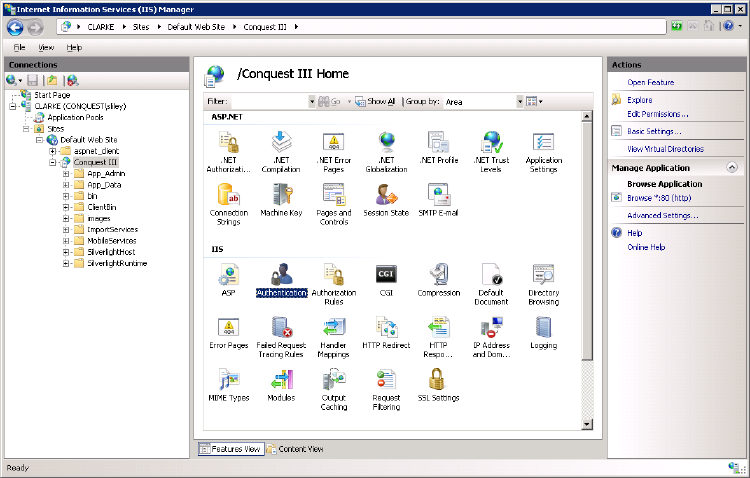Image resolution: width=750 pixels, height=478 pixels.
Task: Open the Default Document feature
Action: 491,284
